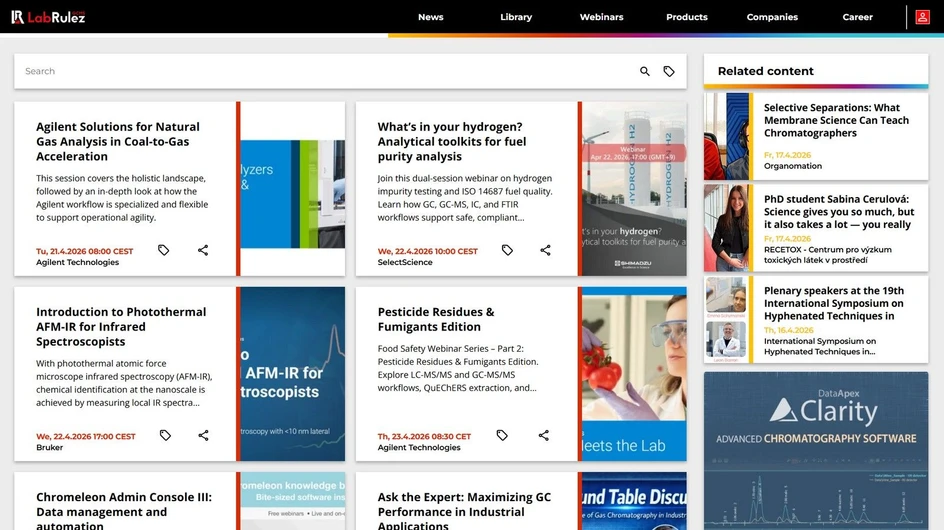Share the Agilent Natural Gas Analysis webinar

(x=203, y=250)
